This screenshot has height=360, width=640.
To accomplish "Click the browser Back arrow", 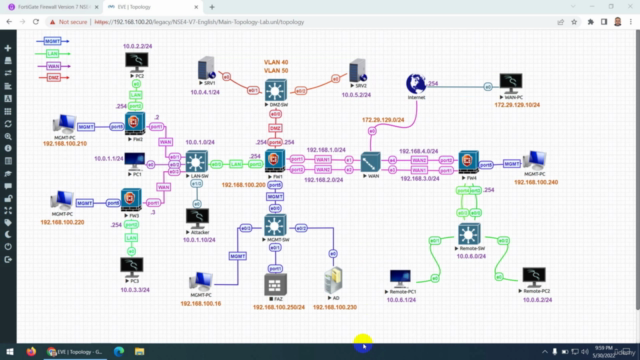I will pos(9,22).
